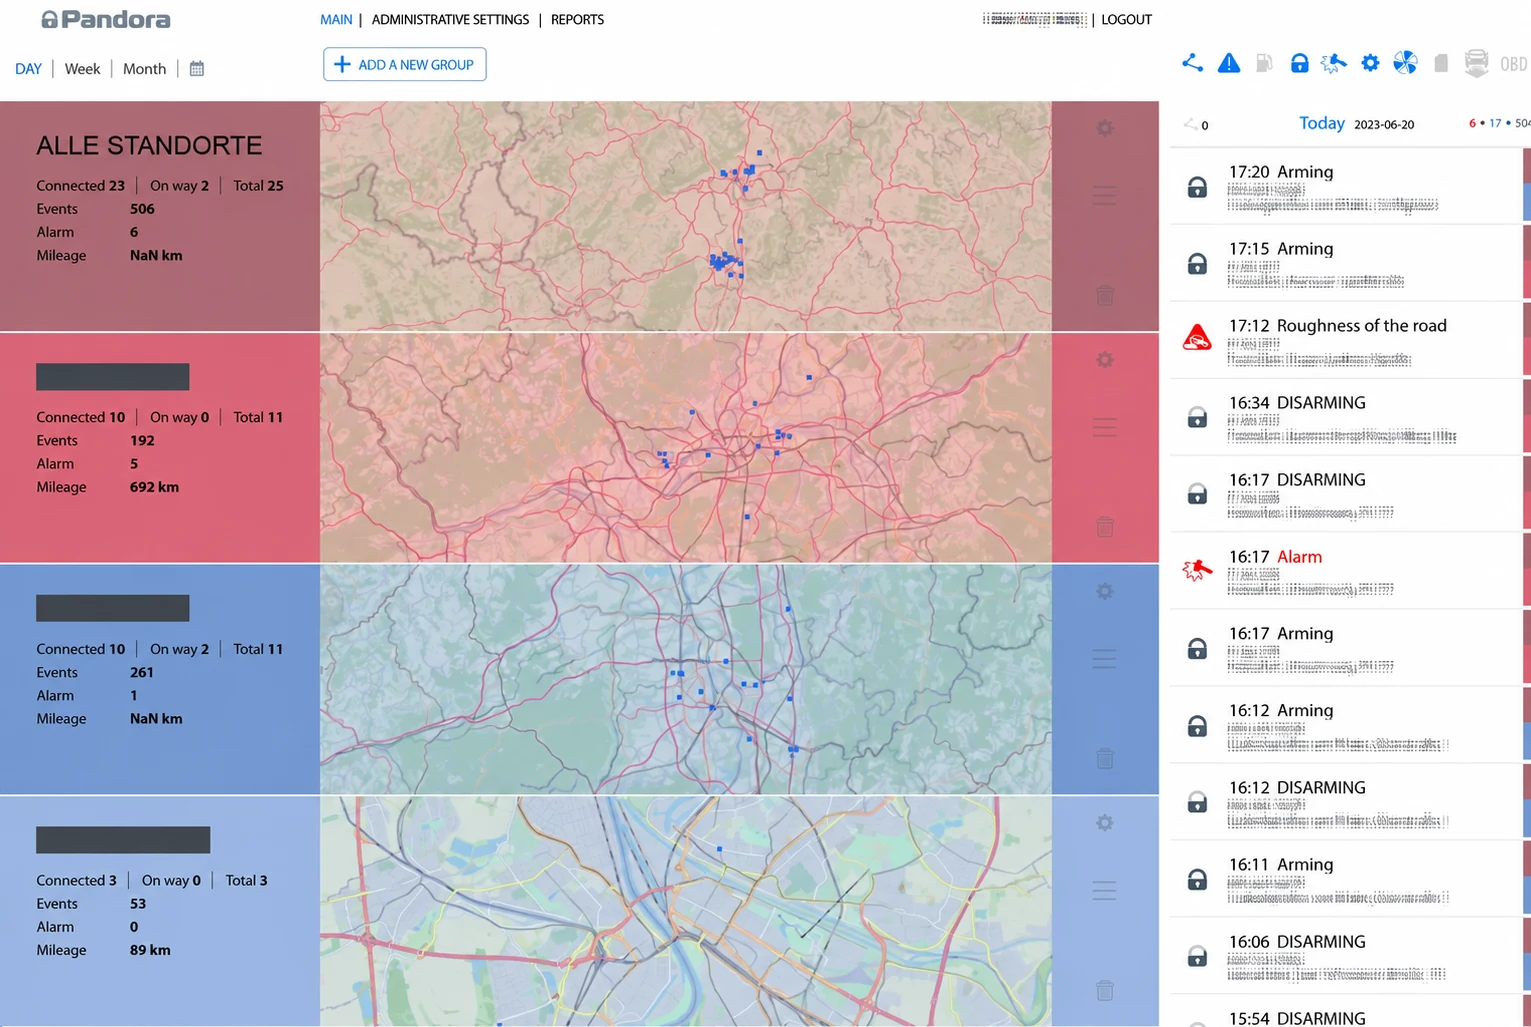Click the ALLE STANDORTE group title

149,146
